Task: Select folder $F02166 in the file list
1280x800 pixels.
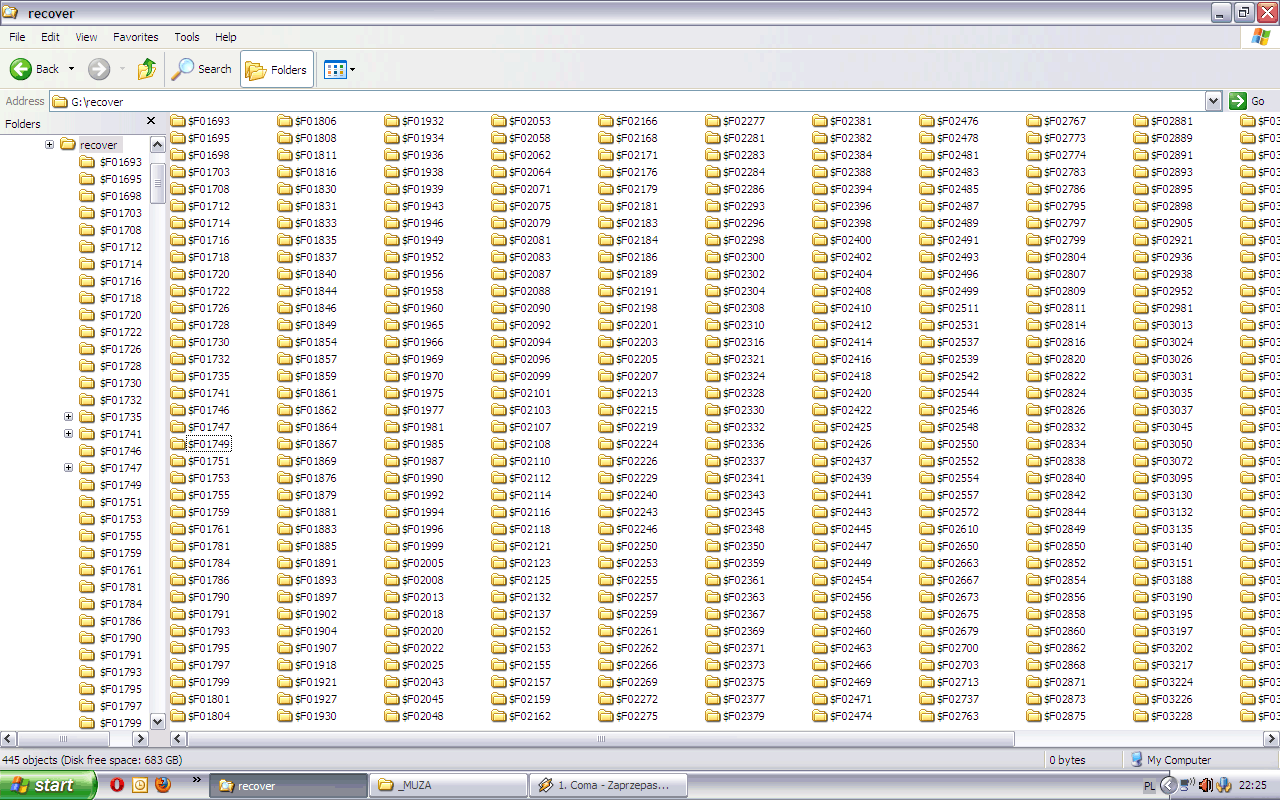Action: 627,121
